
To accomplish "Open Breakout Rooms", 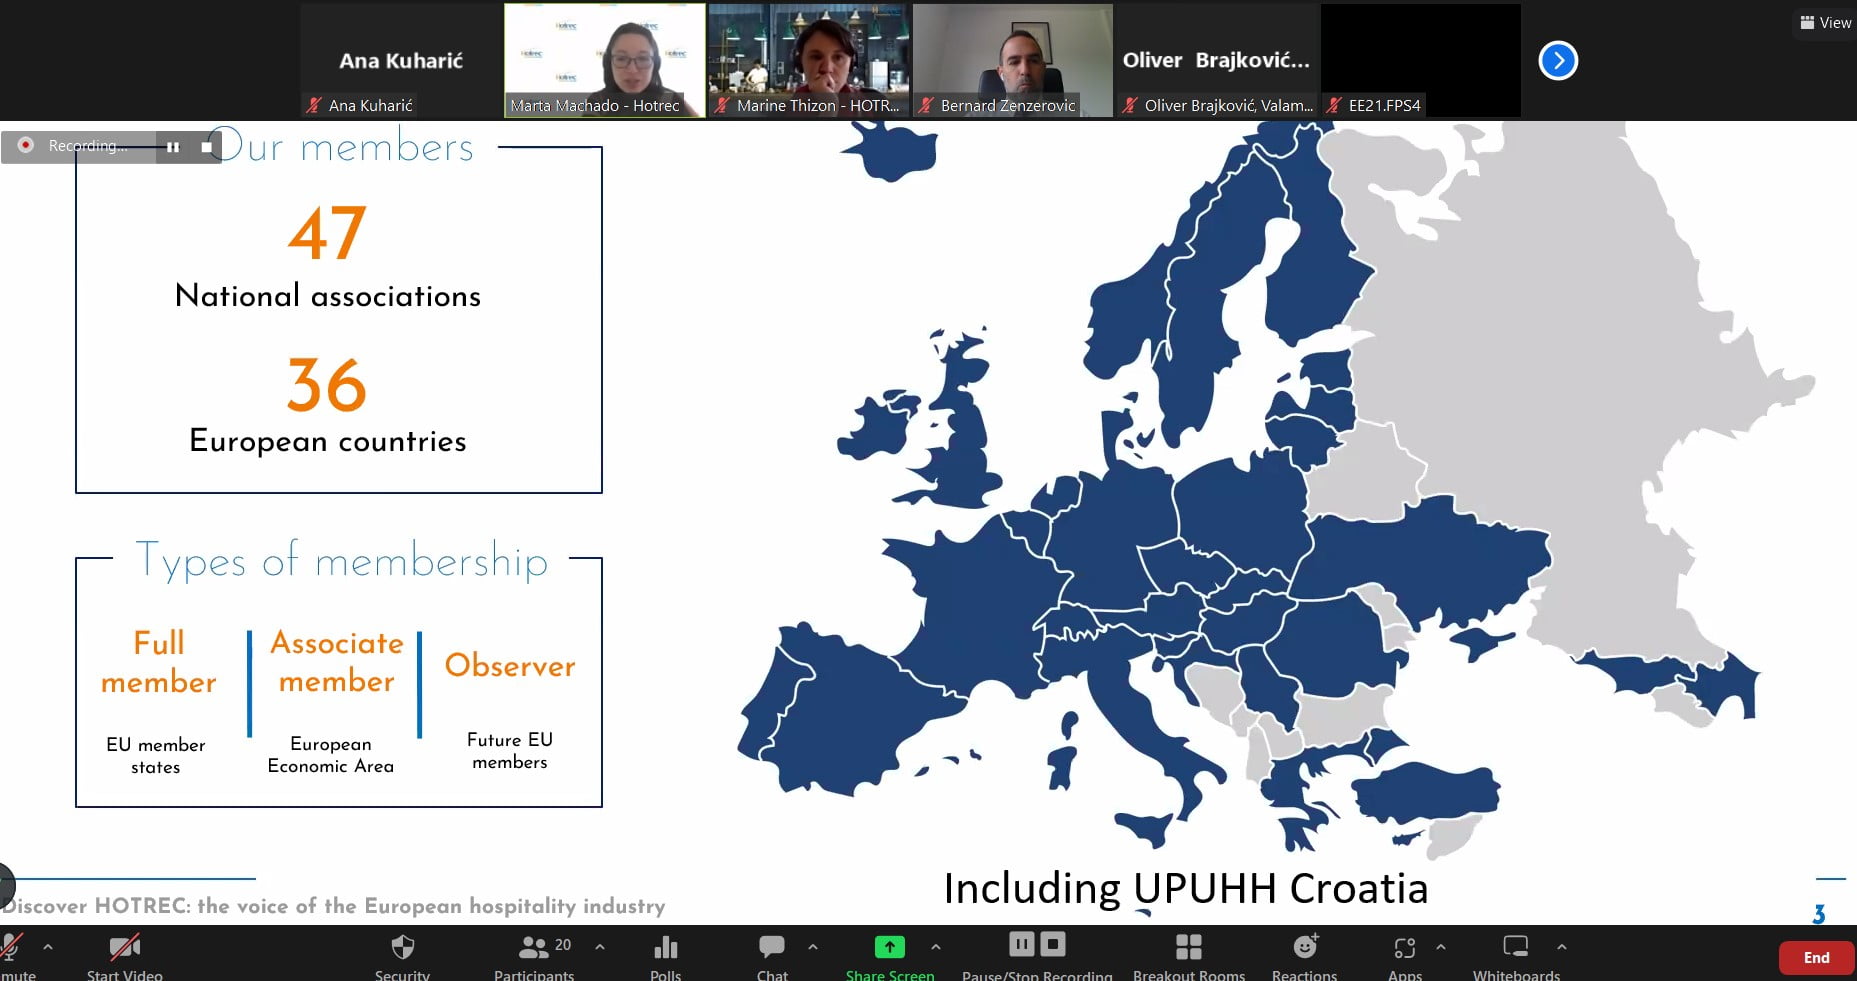I will coord(1189,945).
